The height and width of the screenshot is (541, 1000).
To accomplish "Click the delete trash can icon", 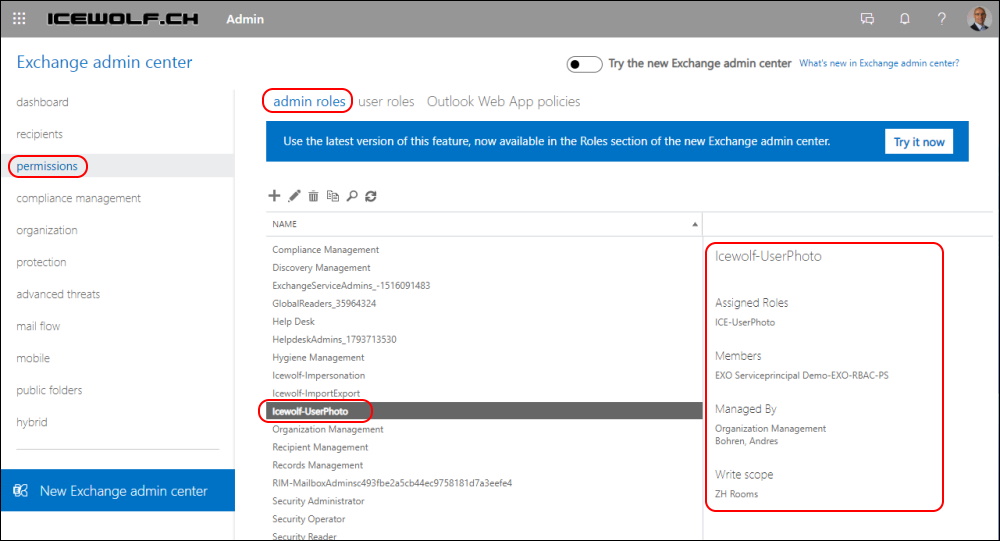I will coord(313,196).
